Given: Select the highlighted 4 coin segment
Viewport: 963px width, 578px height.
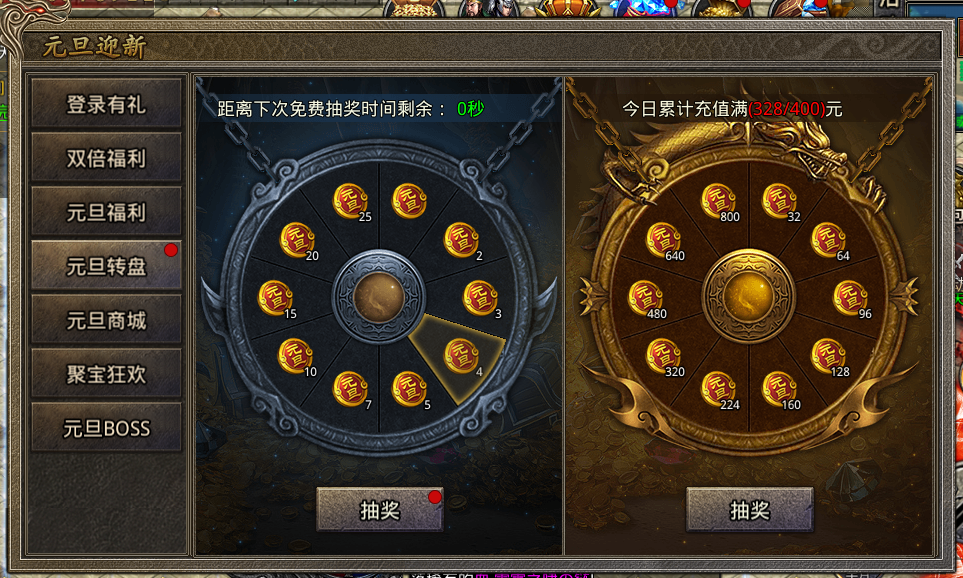Looking at the screenshot, I should [461, 356].
